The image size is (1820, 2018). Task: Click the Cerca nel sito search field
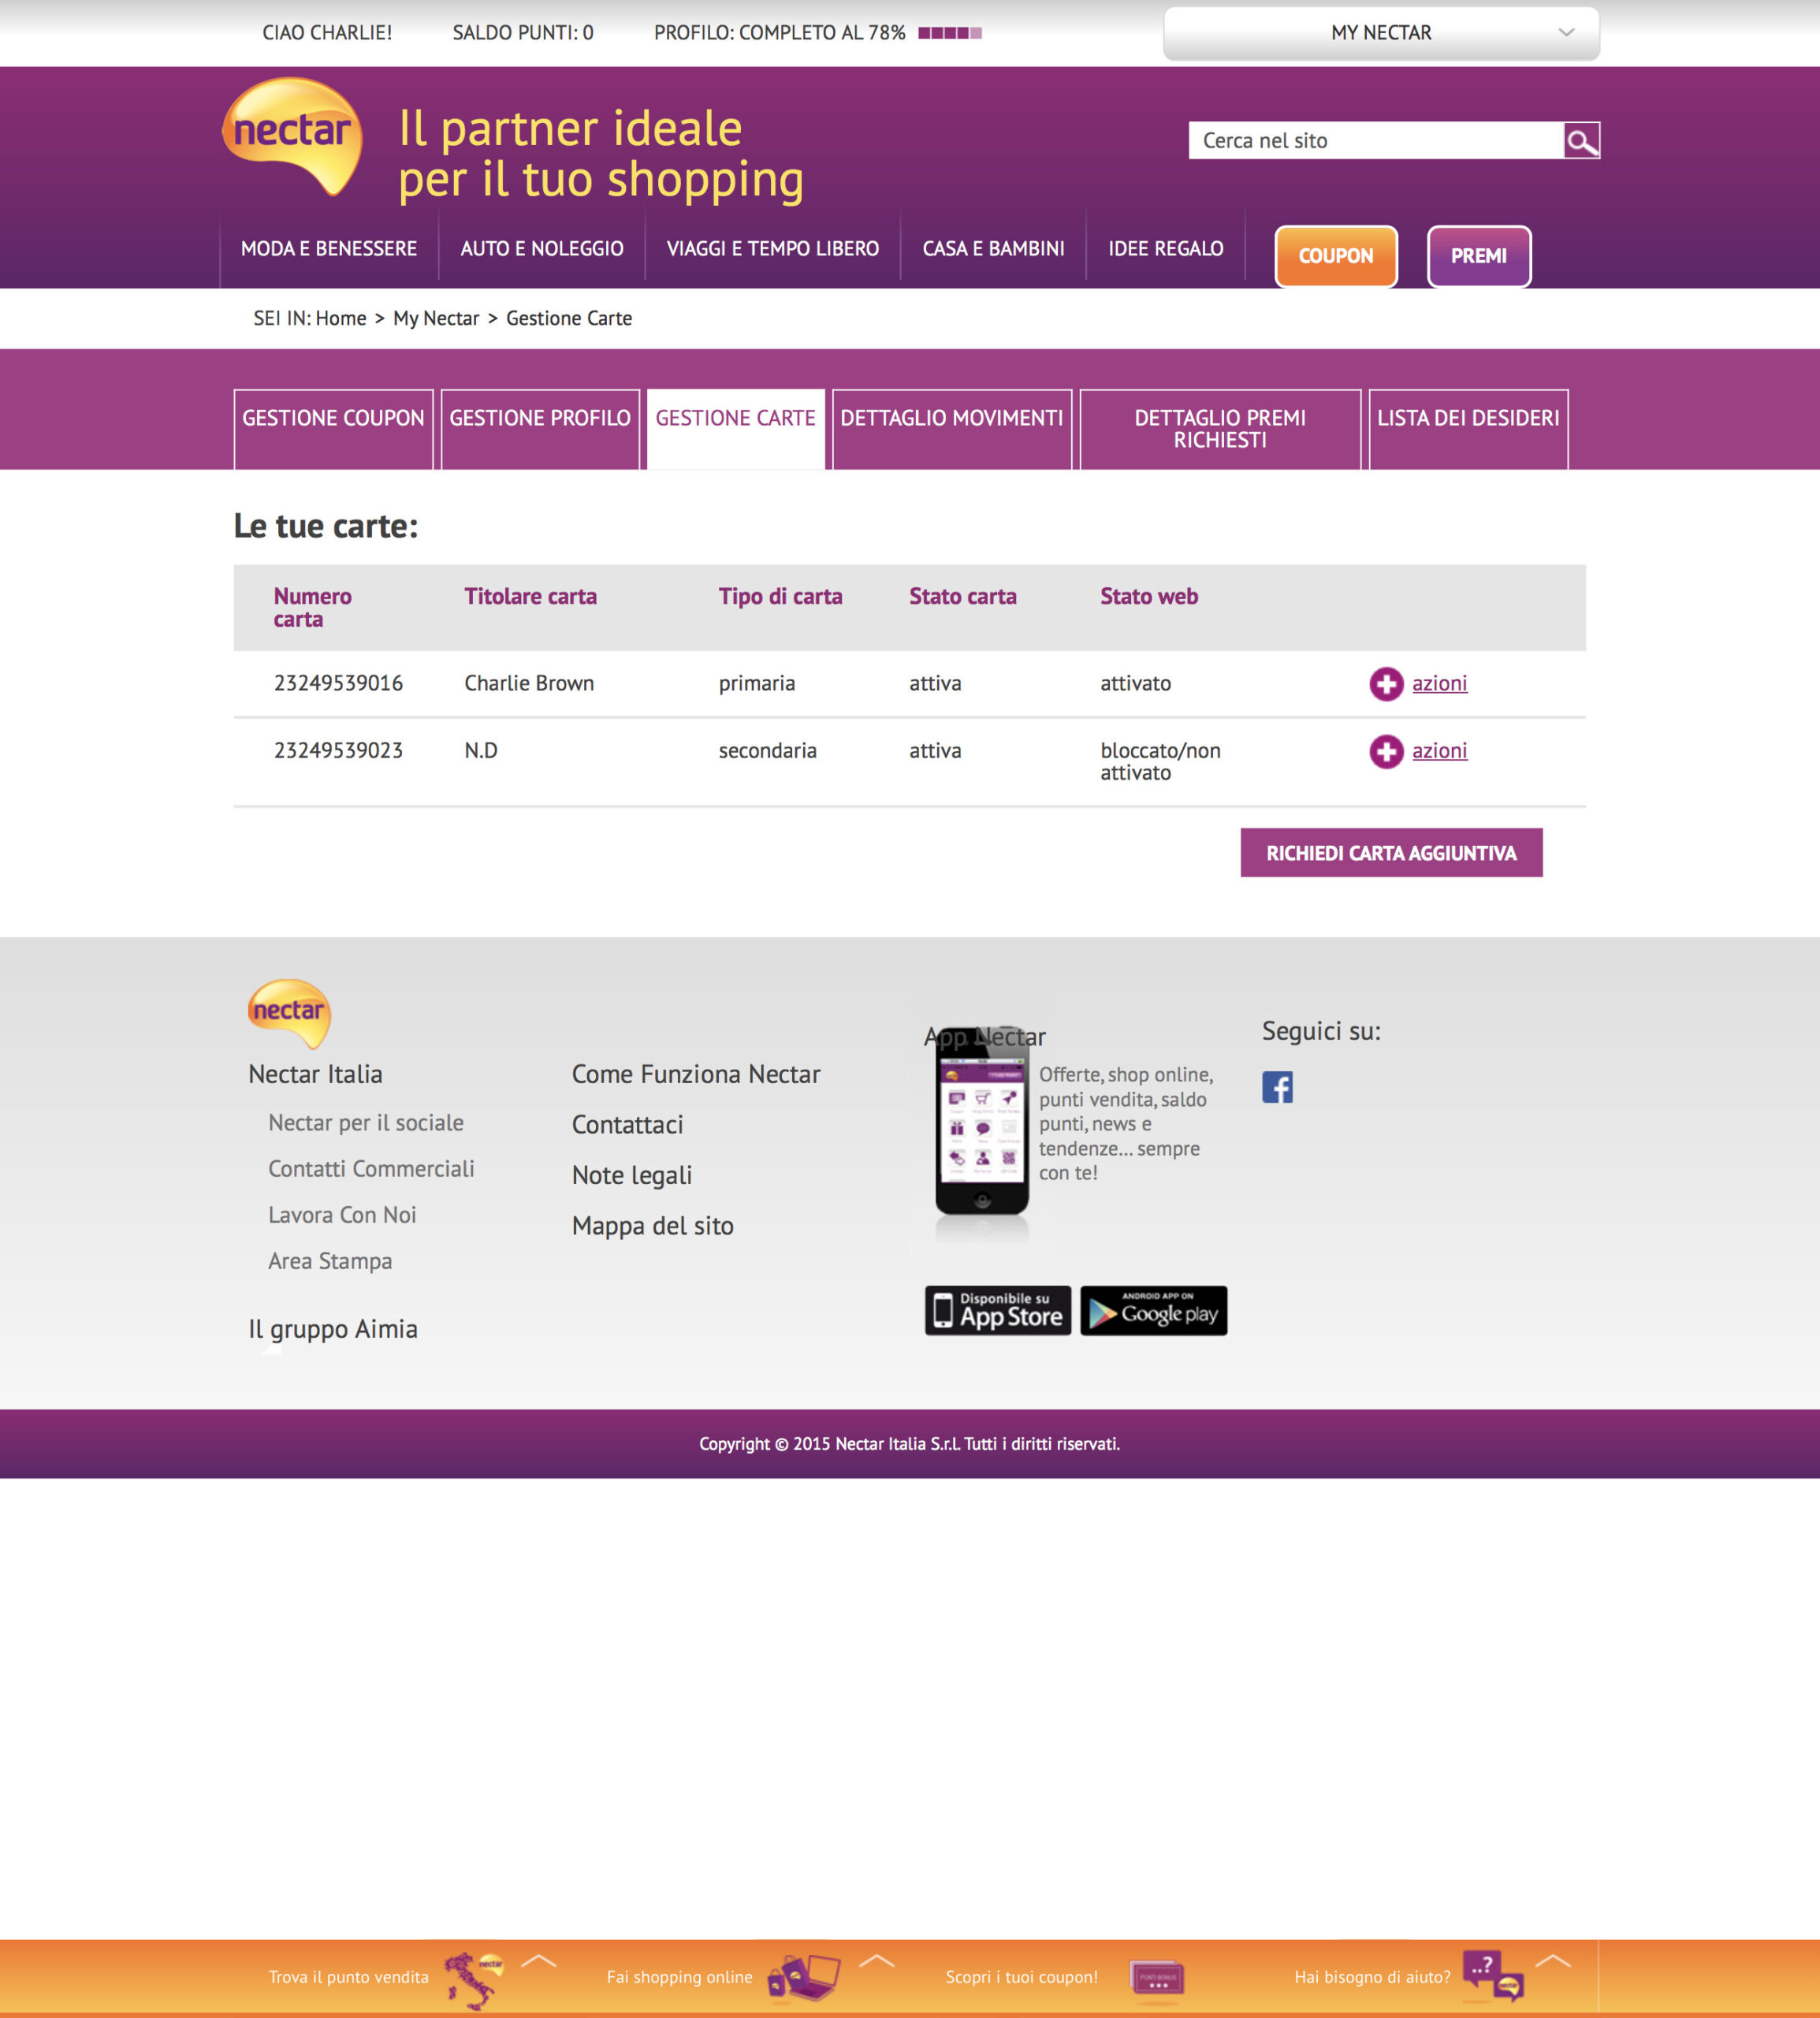1375,141
